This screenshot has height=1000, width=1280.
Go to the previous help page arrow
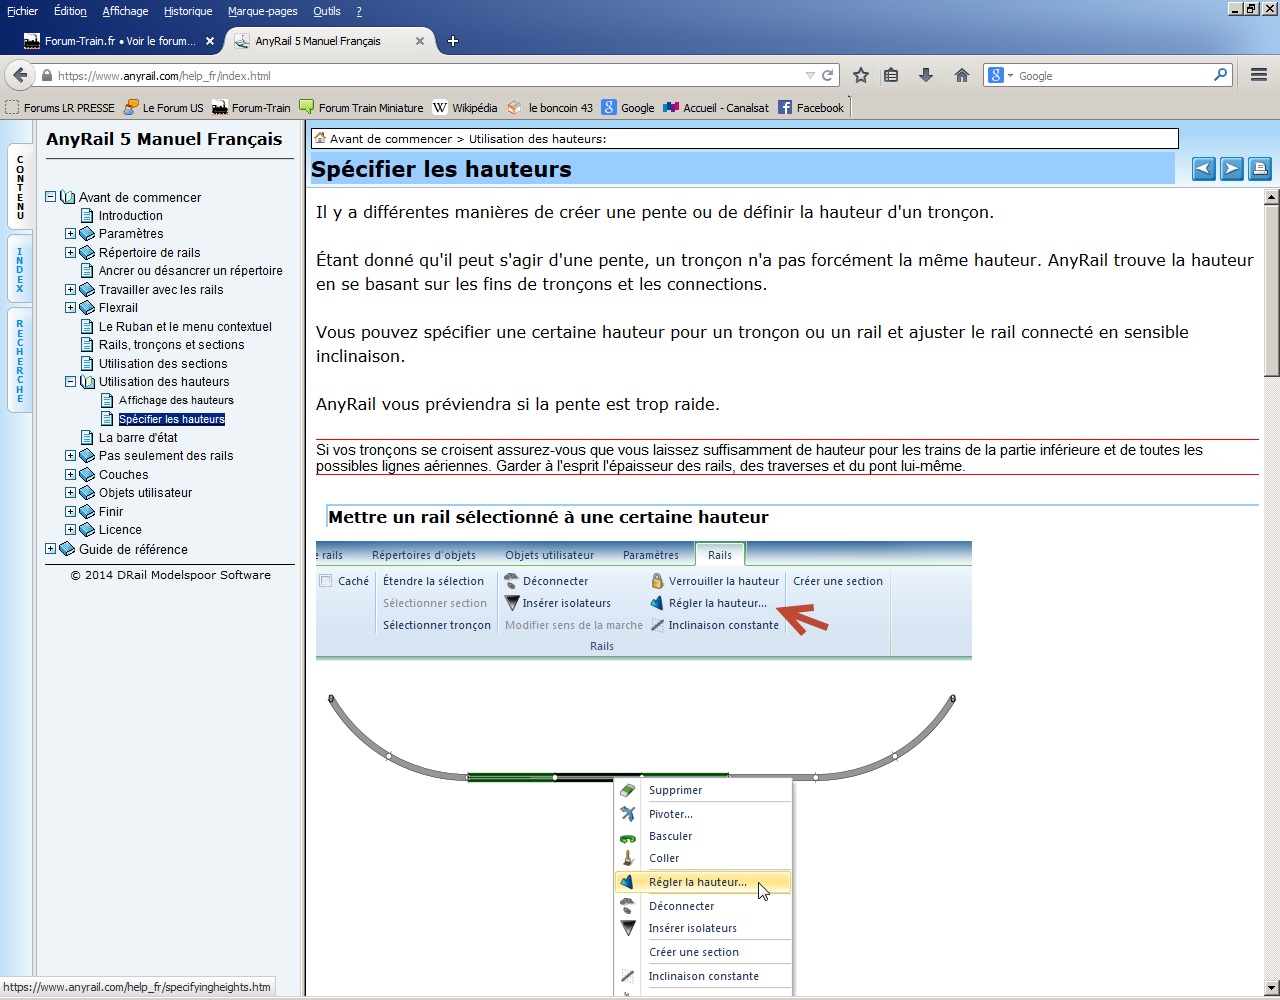click(x=1203, y=169)
